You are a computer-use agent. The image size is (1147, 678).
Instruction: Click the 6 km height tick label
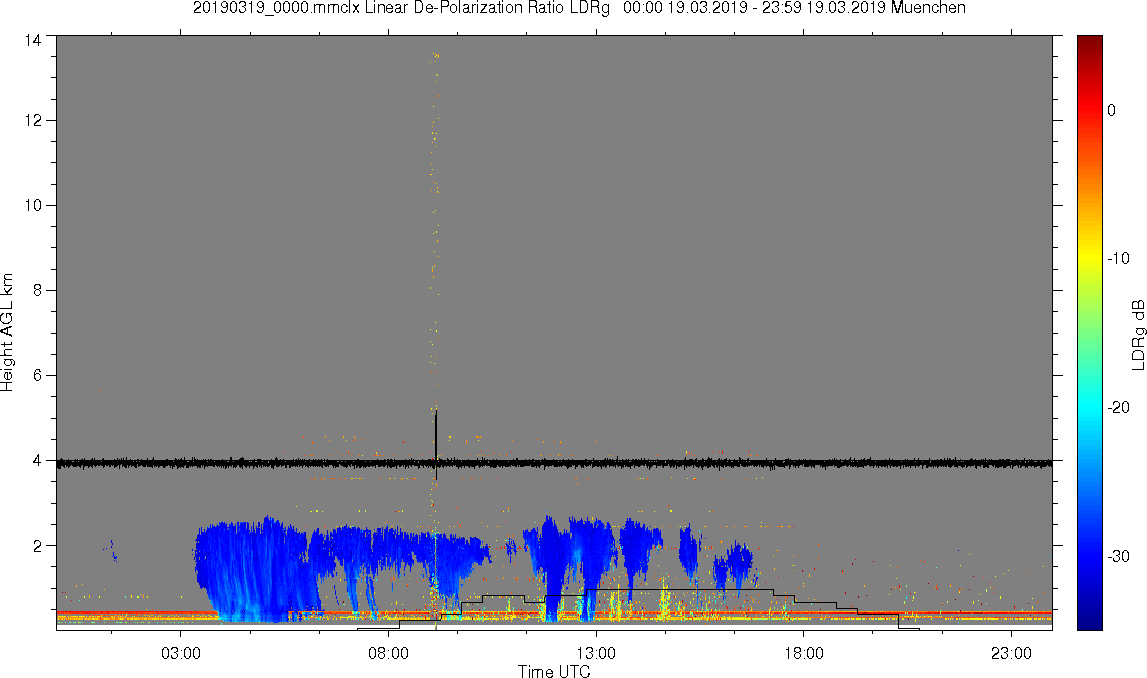coord(37,375)
